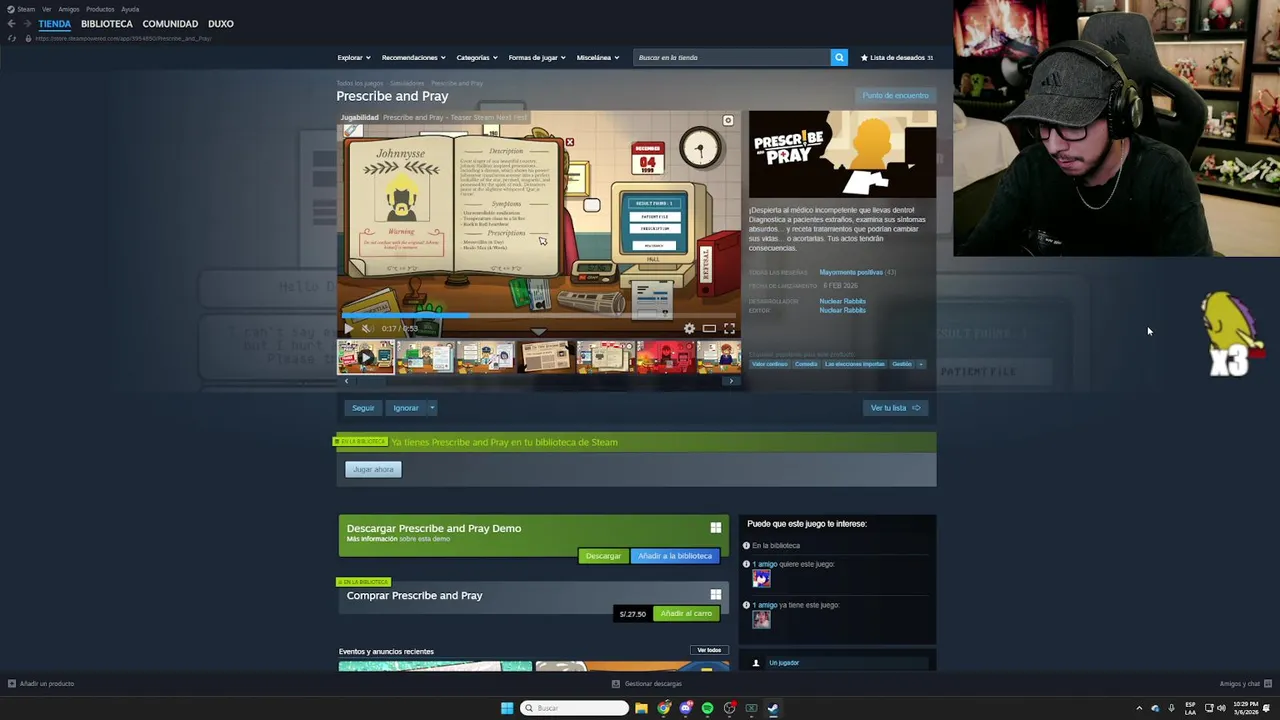Focus the Windows taskbar Buscar field

click(575, 708)
